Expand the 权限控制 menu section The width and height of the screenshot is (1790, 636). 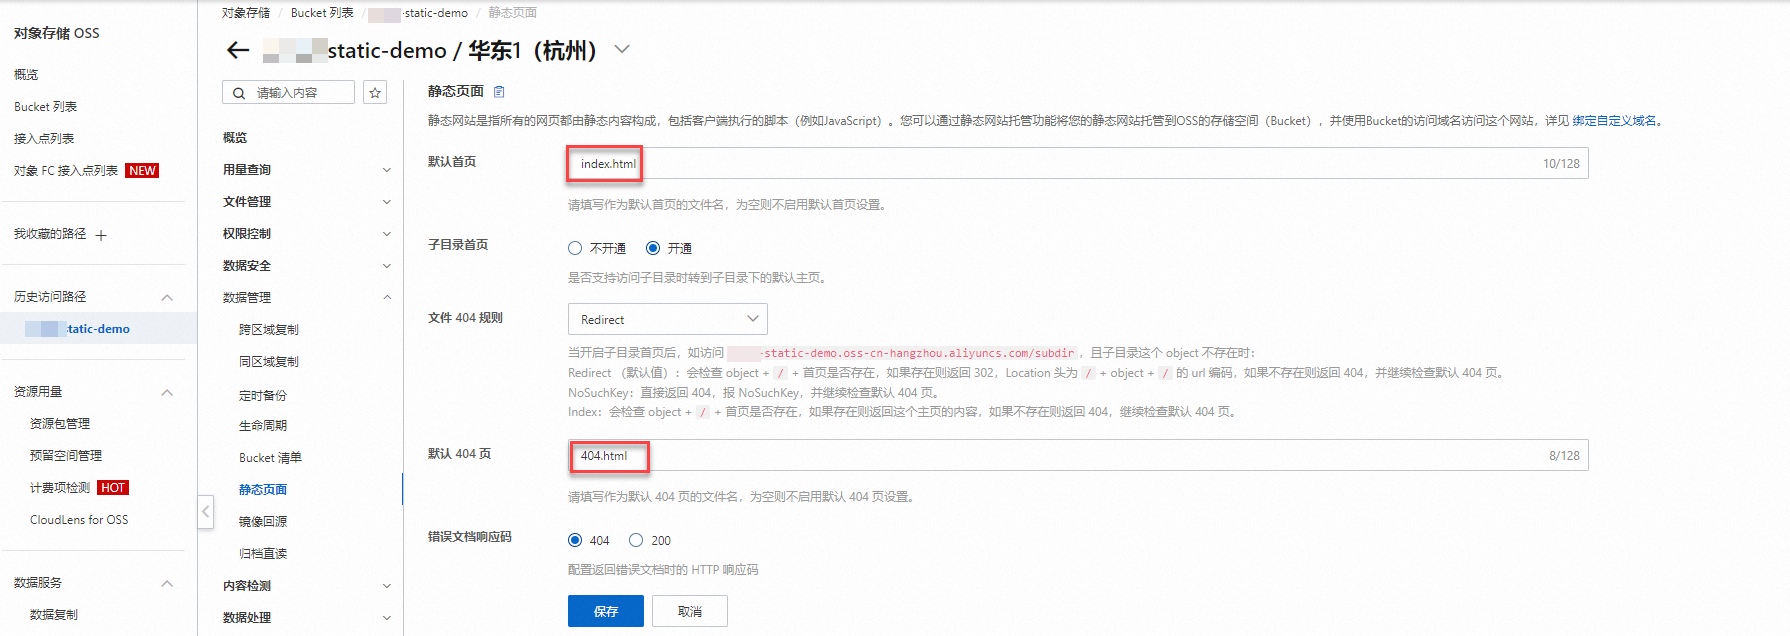[386, 234]
